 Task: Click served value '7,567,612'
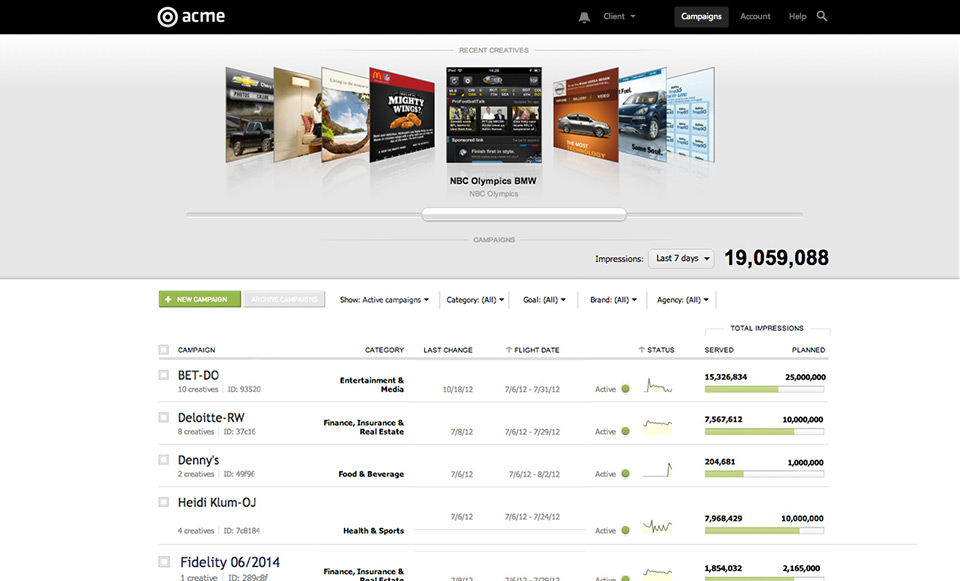coord(723,419)
